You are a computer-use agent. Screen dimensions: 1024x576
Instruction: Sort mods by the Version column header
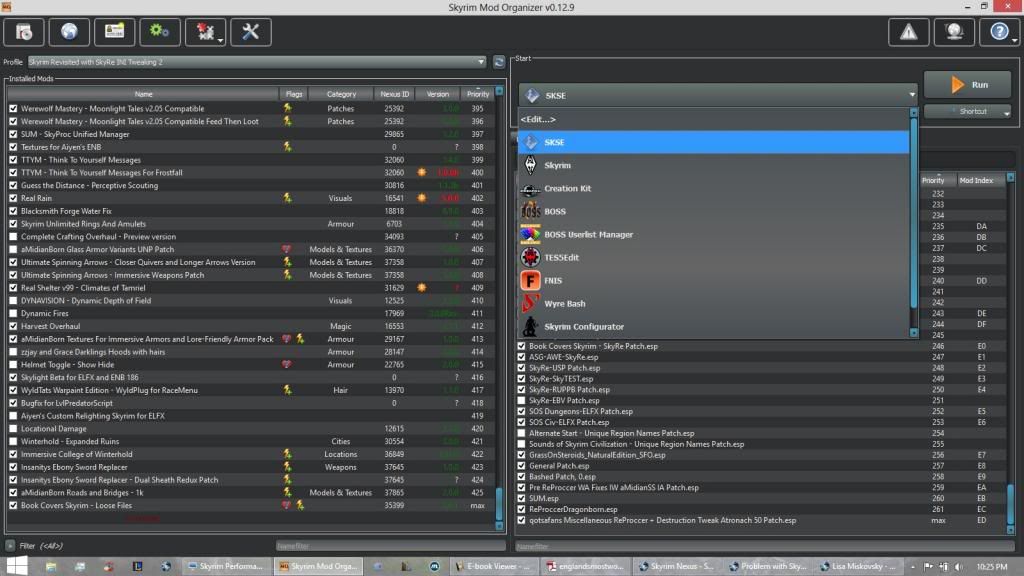[438, 94]
